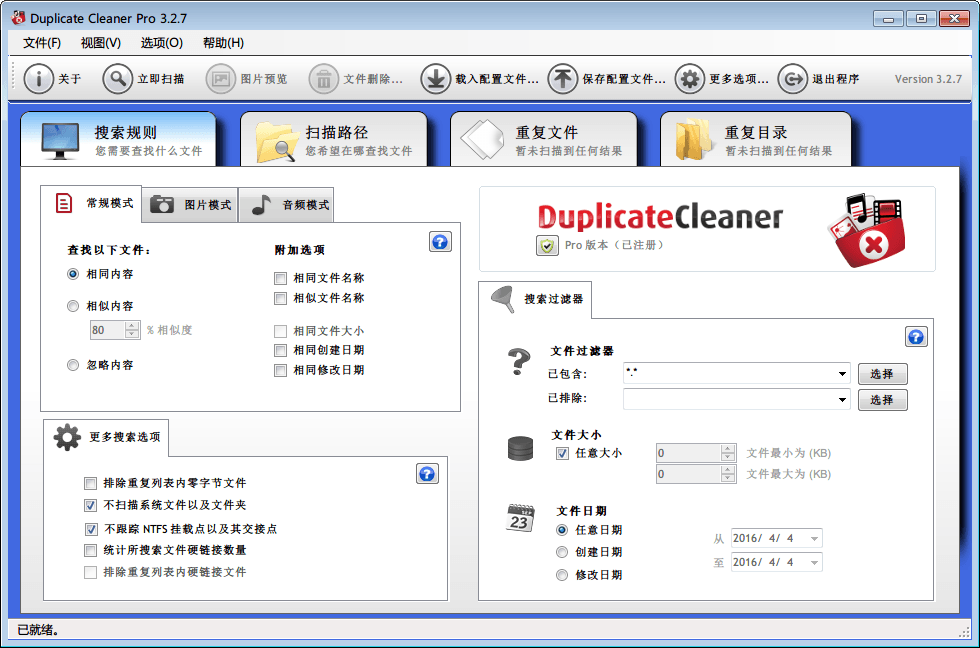Screen dimensions: 980x648
Task: Click the 文件删除 trash icon
Action: tap(324, 79)
